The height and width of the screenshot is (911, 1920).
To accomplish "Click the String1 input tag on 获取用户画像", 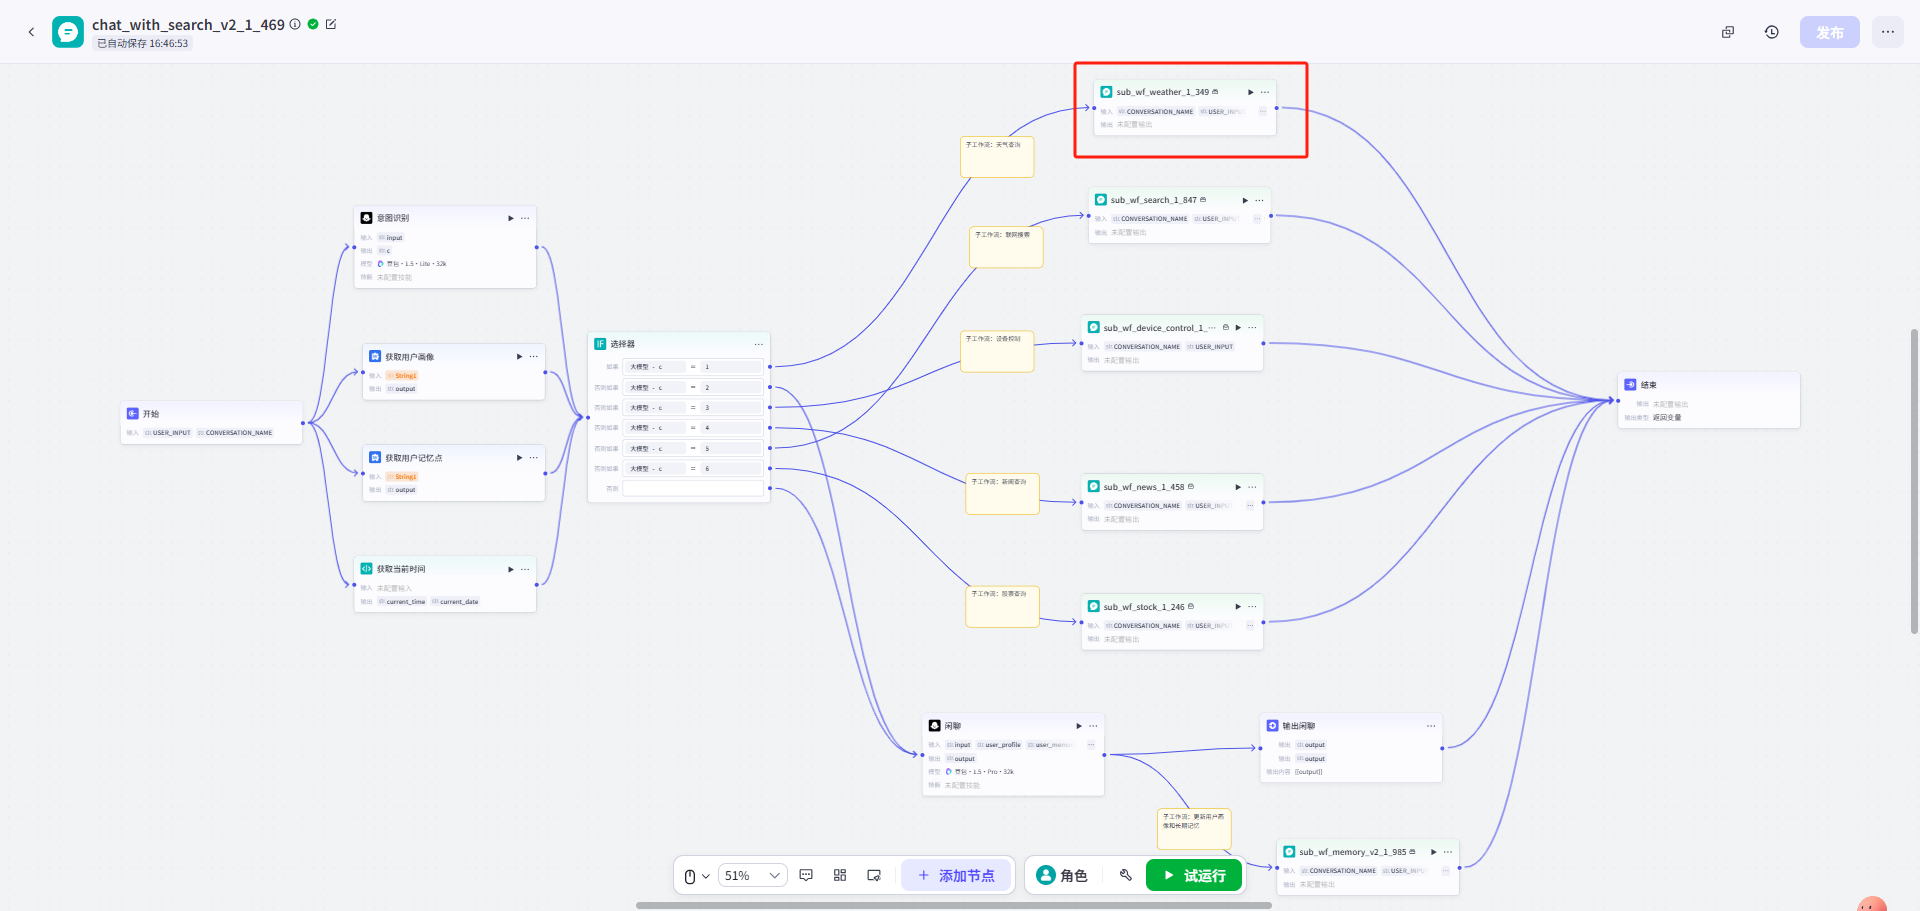I will tap(402, 376).
